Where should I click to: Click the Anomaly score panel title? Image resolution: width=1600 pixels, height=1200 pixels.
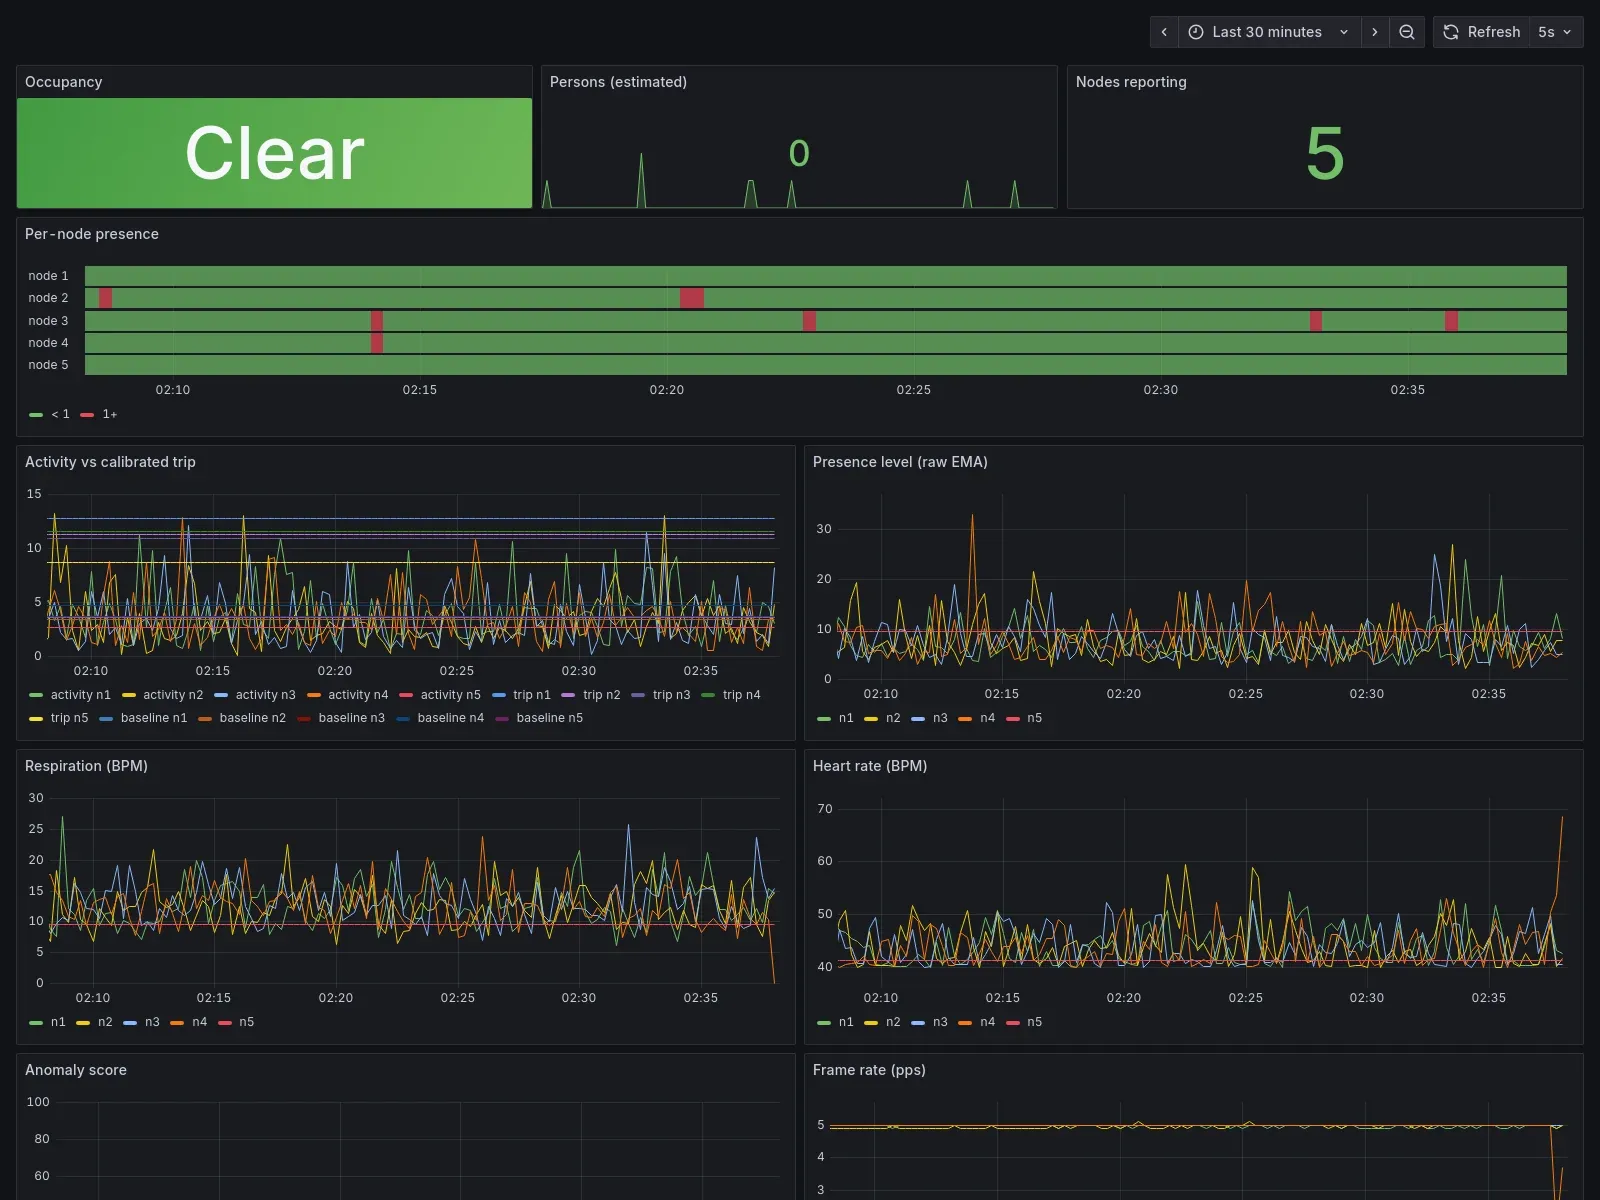(x=76, y=1070)
